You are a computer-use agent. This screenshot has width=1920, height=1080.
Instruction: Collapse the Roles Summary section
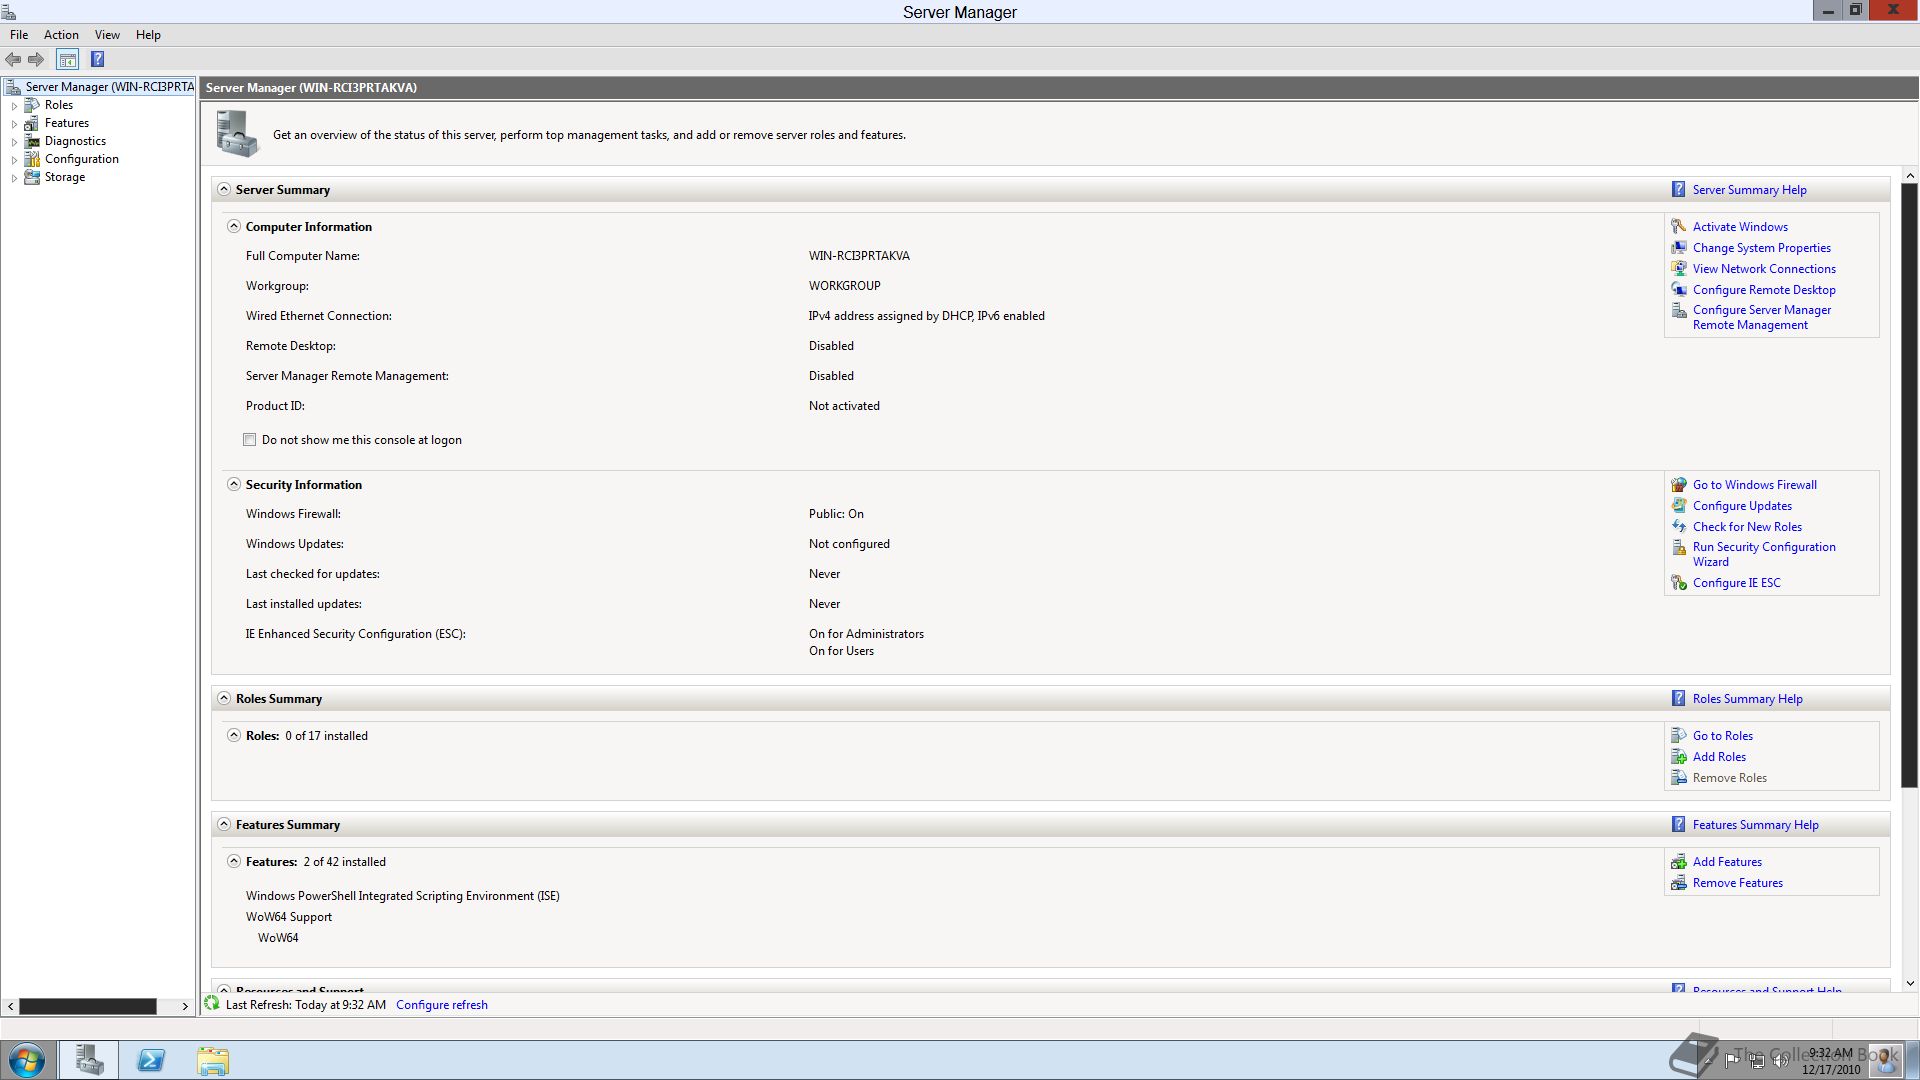[x=224, y=698]
